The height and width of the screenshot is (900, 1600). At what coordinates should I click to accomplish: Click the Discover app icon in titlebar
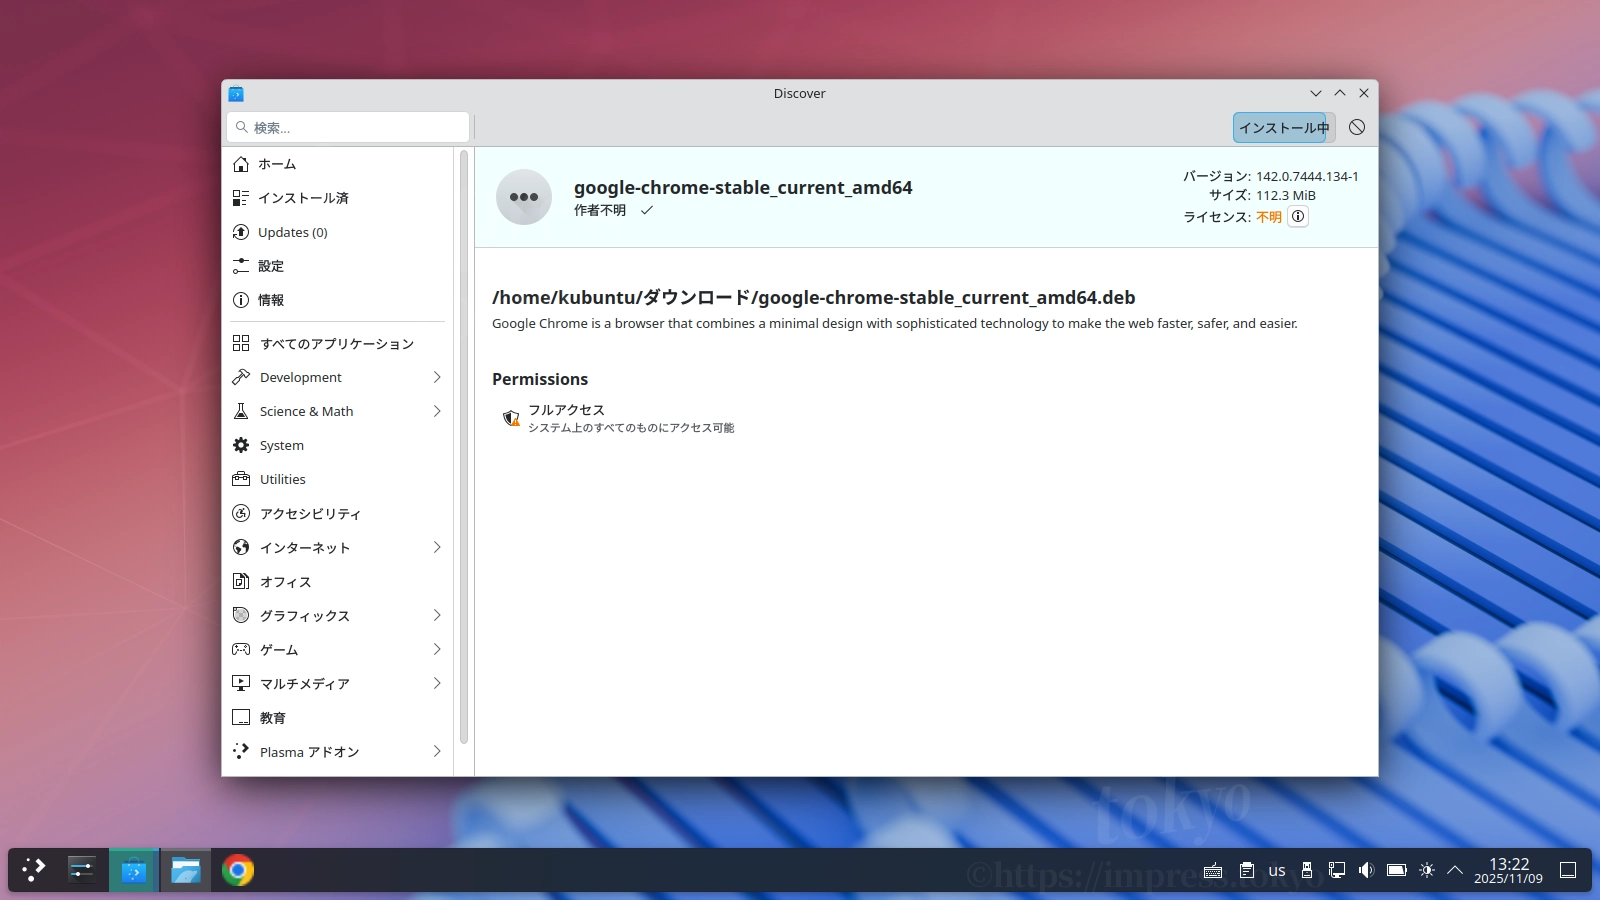[236, 94]
